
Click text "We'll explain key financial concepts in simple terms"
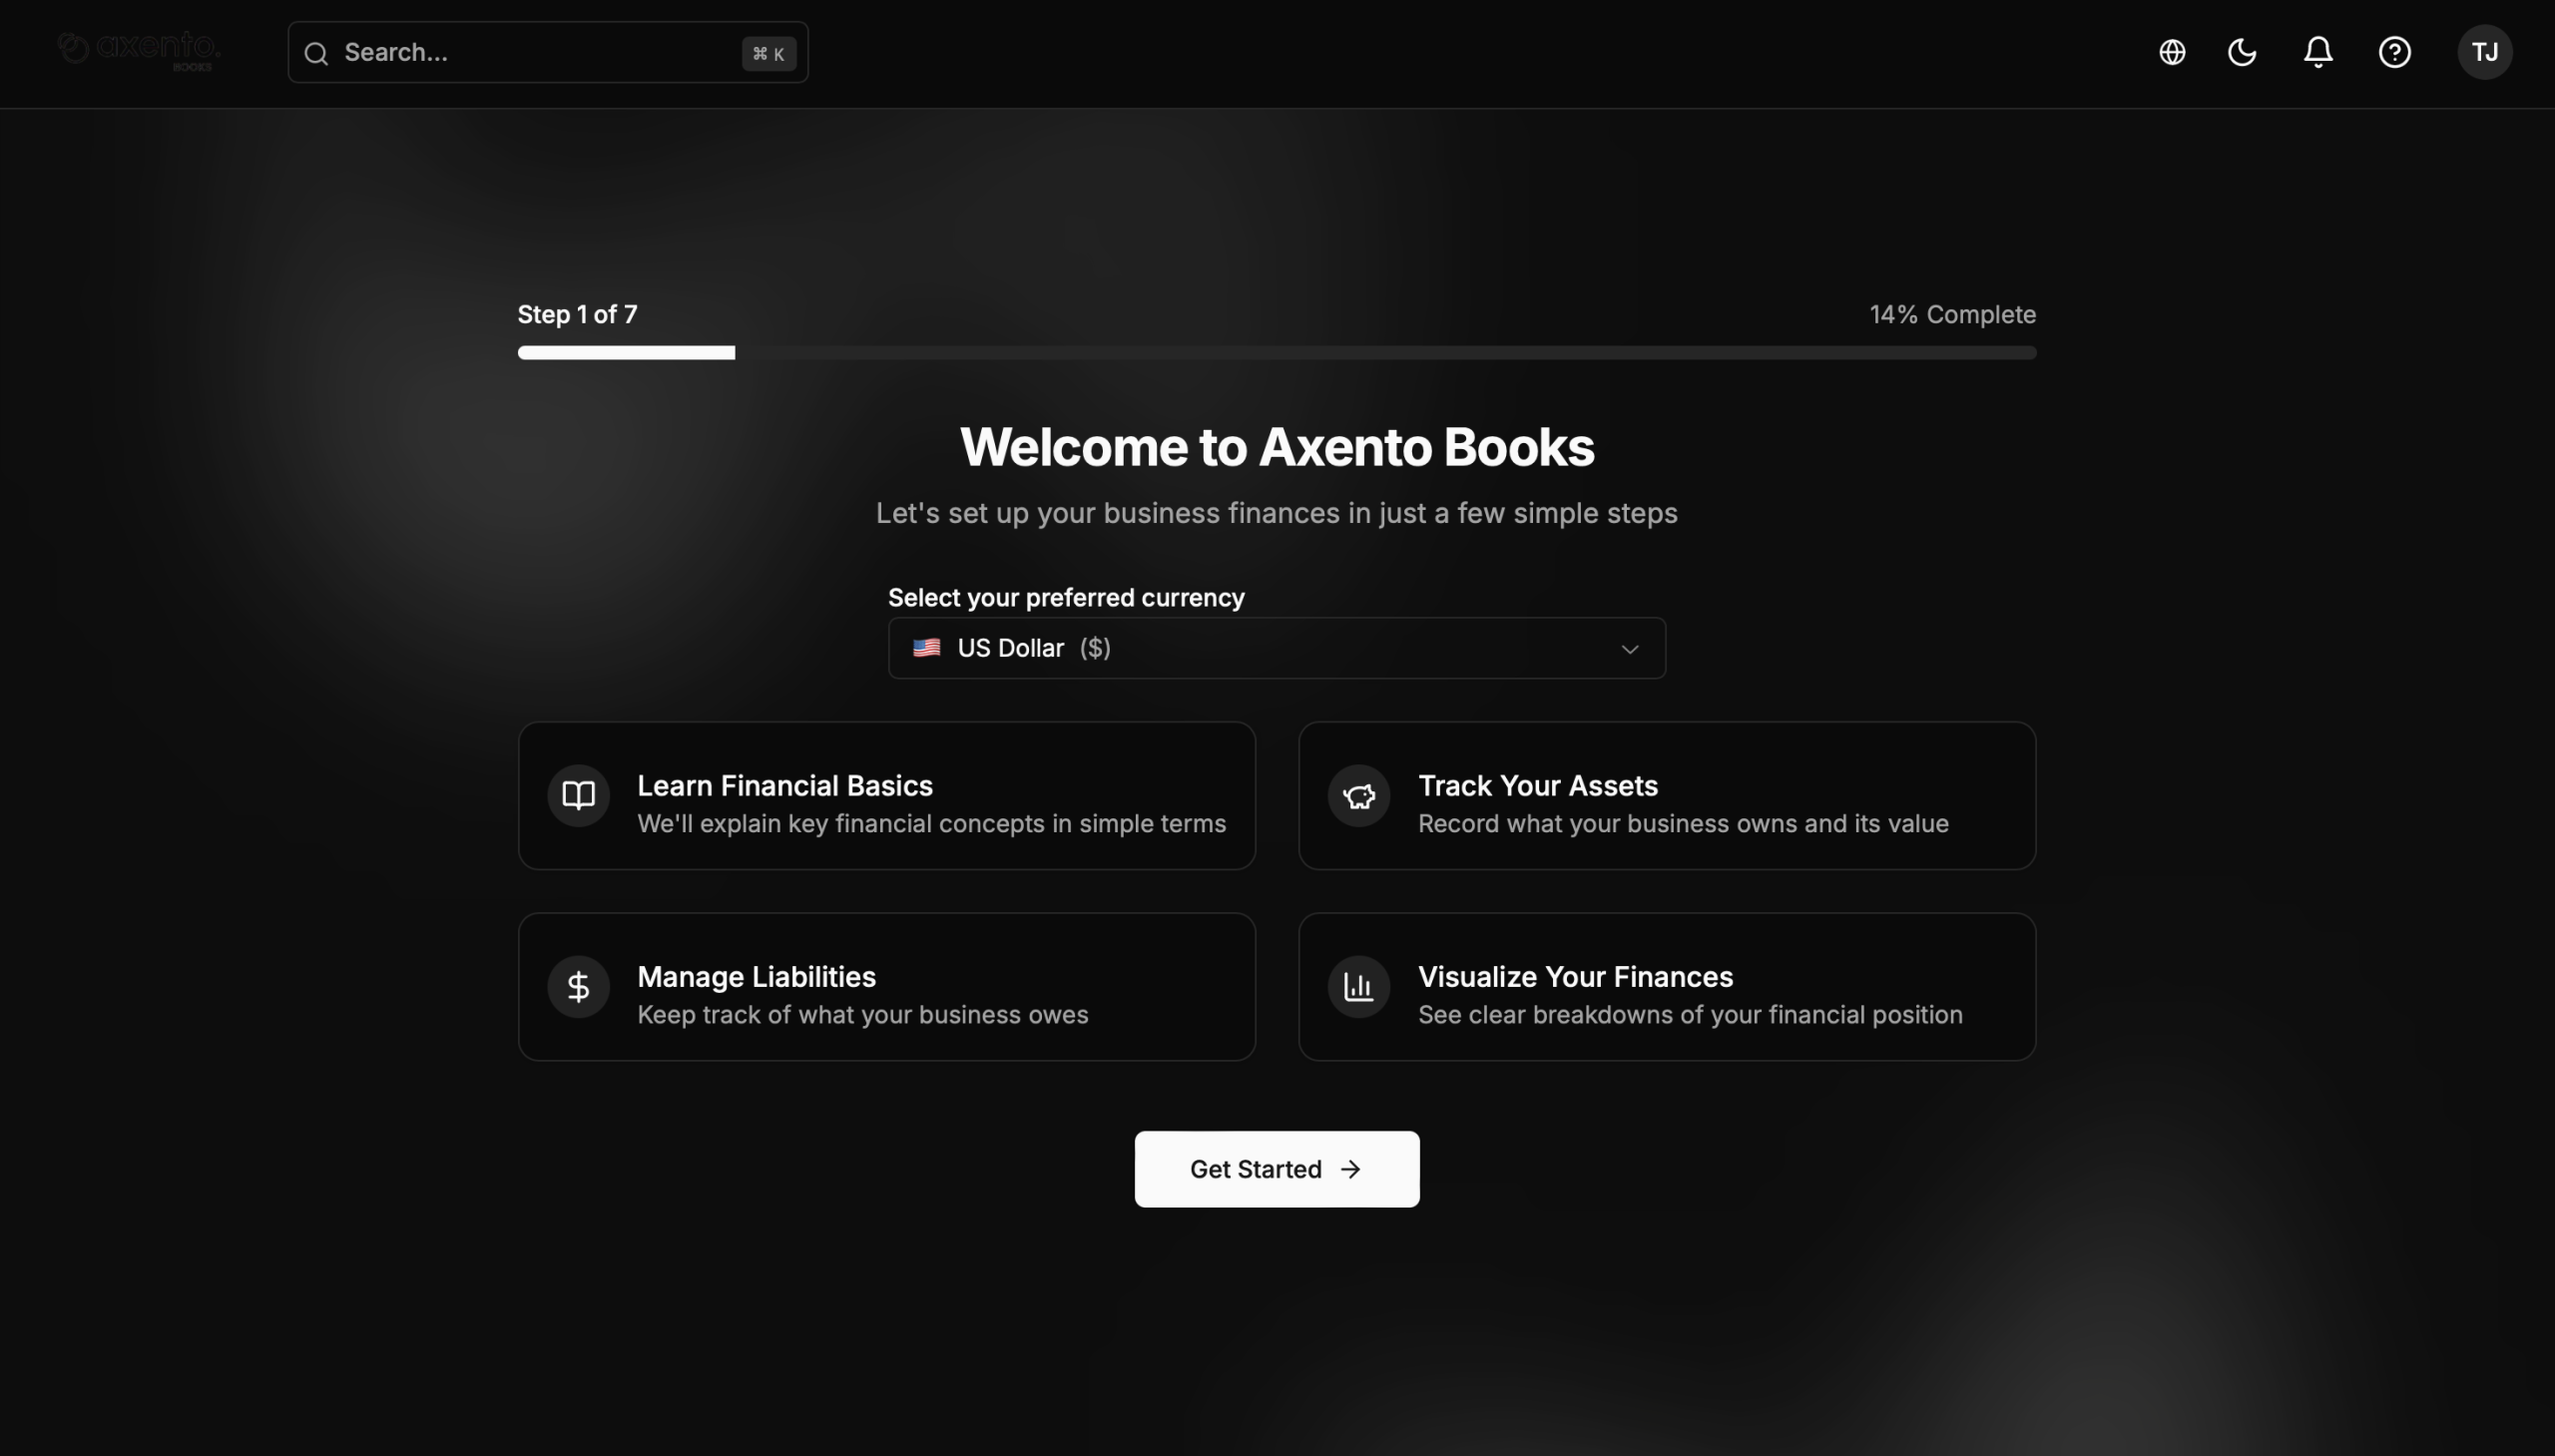pos(931,824)
